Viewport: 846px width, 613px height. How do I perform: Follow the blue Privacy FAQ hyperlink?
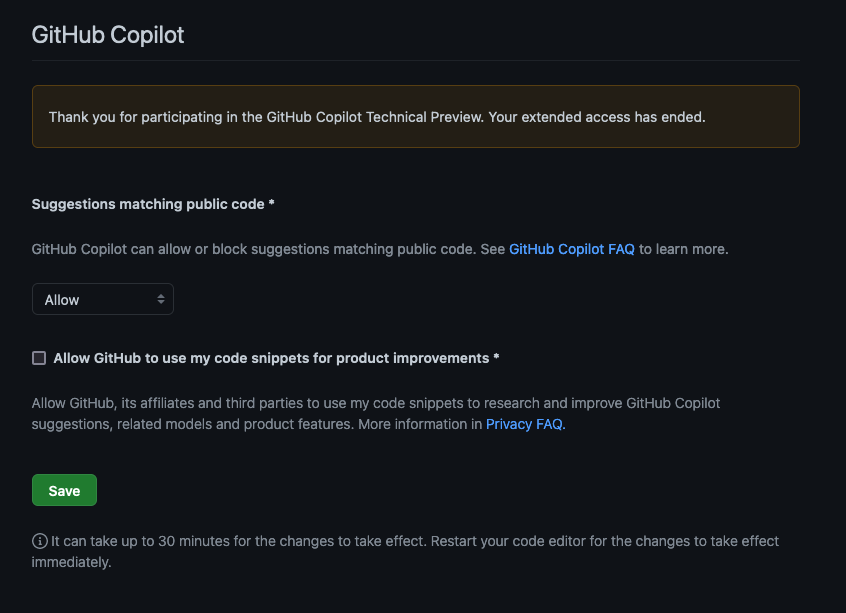pyautogui.click(x=524, y=423)
